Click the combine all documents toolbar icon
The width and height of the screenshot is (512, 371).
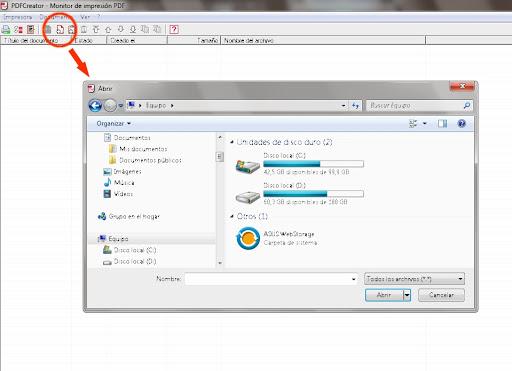pyautogui.click(x=157, y=30)
